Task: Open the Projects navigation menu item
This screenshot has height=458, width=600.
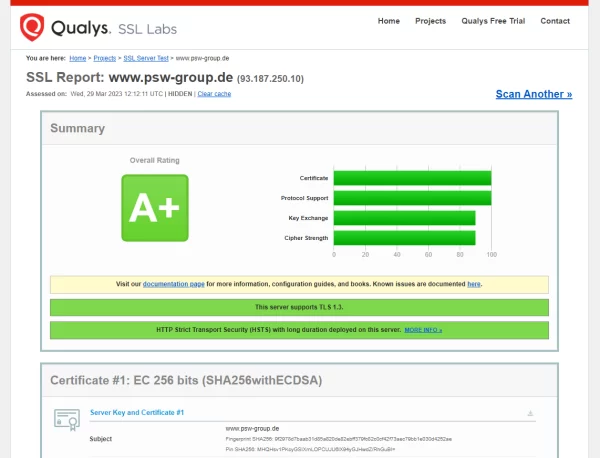Action: coord(430,21)
